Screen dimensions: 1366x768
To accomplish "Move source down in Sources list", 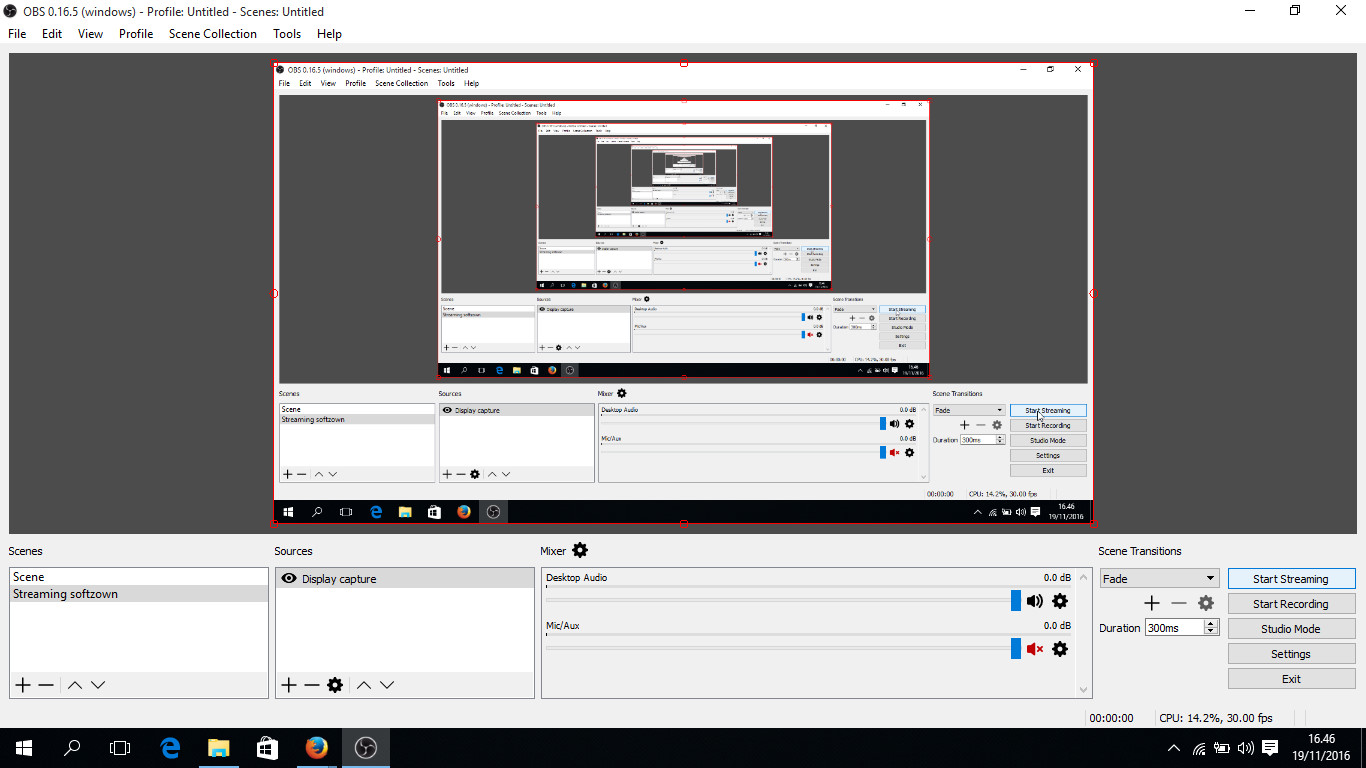I will tap(387, 685).
